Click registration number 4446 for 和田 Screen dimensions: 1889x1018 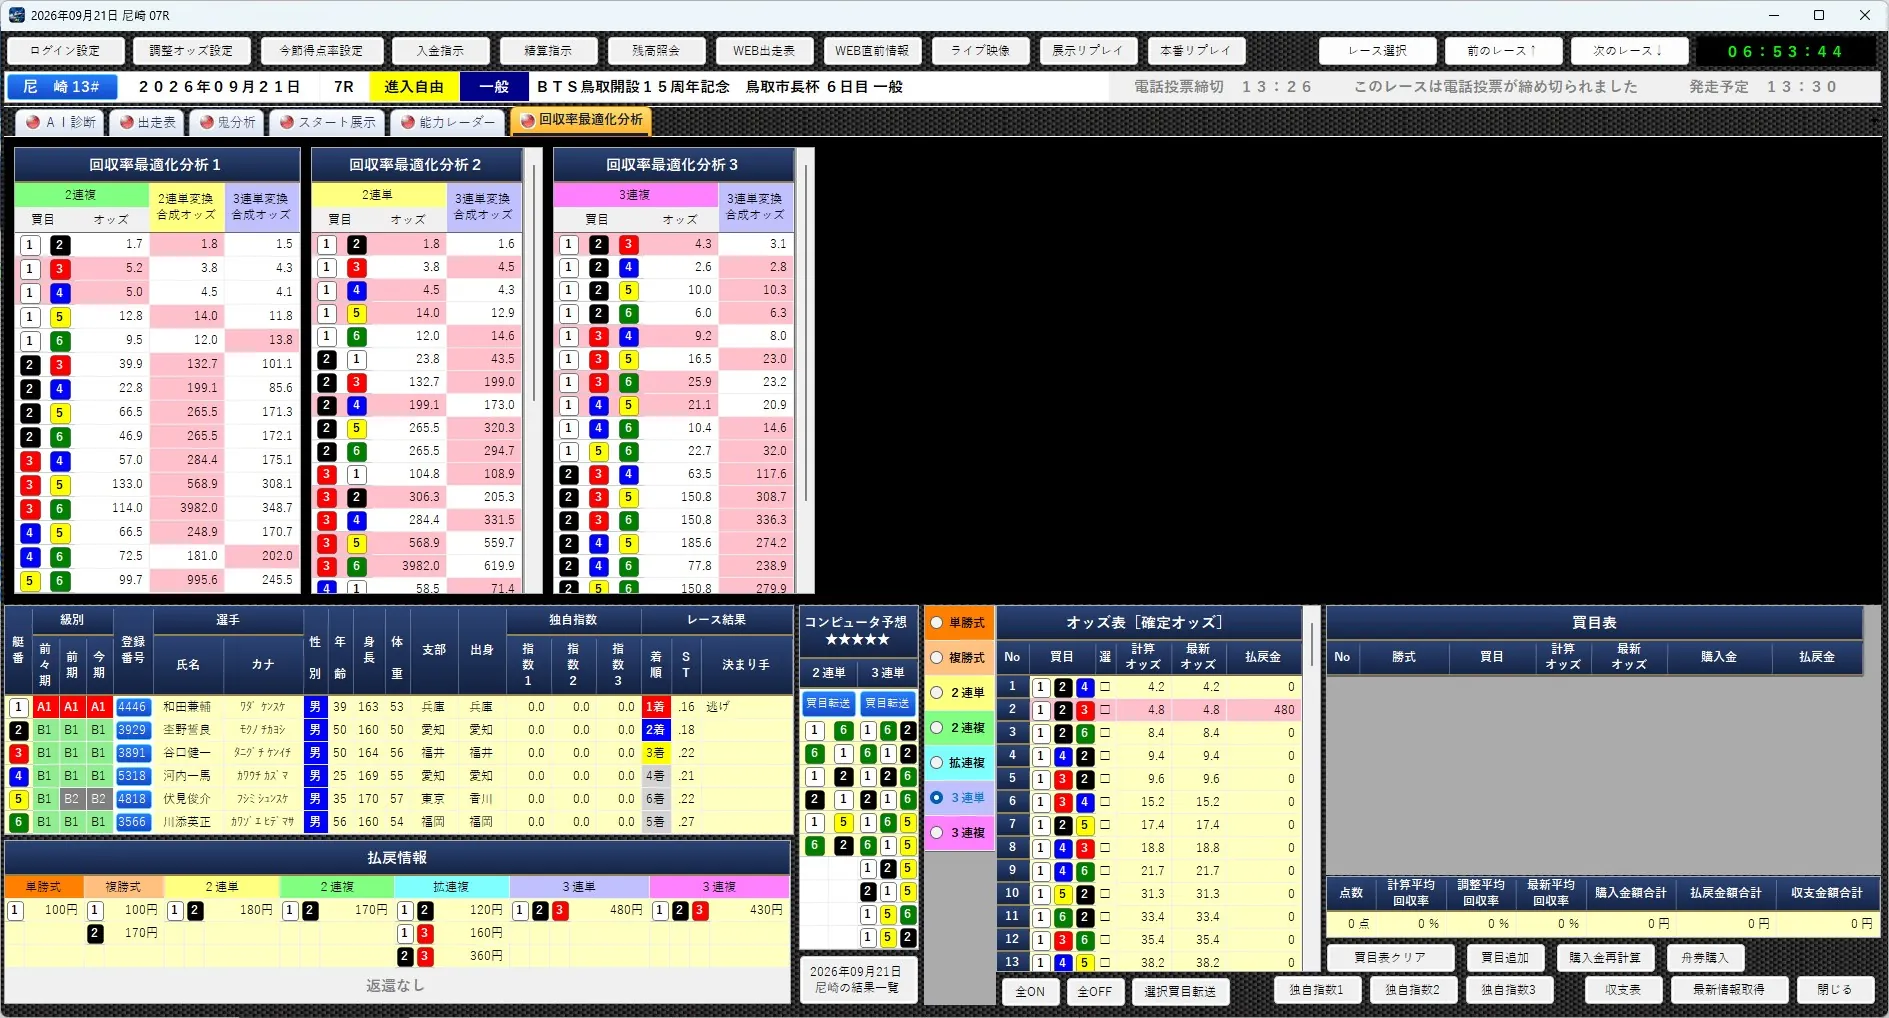pos(133,707)
